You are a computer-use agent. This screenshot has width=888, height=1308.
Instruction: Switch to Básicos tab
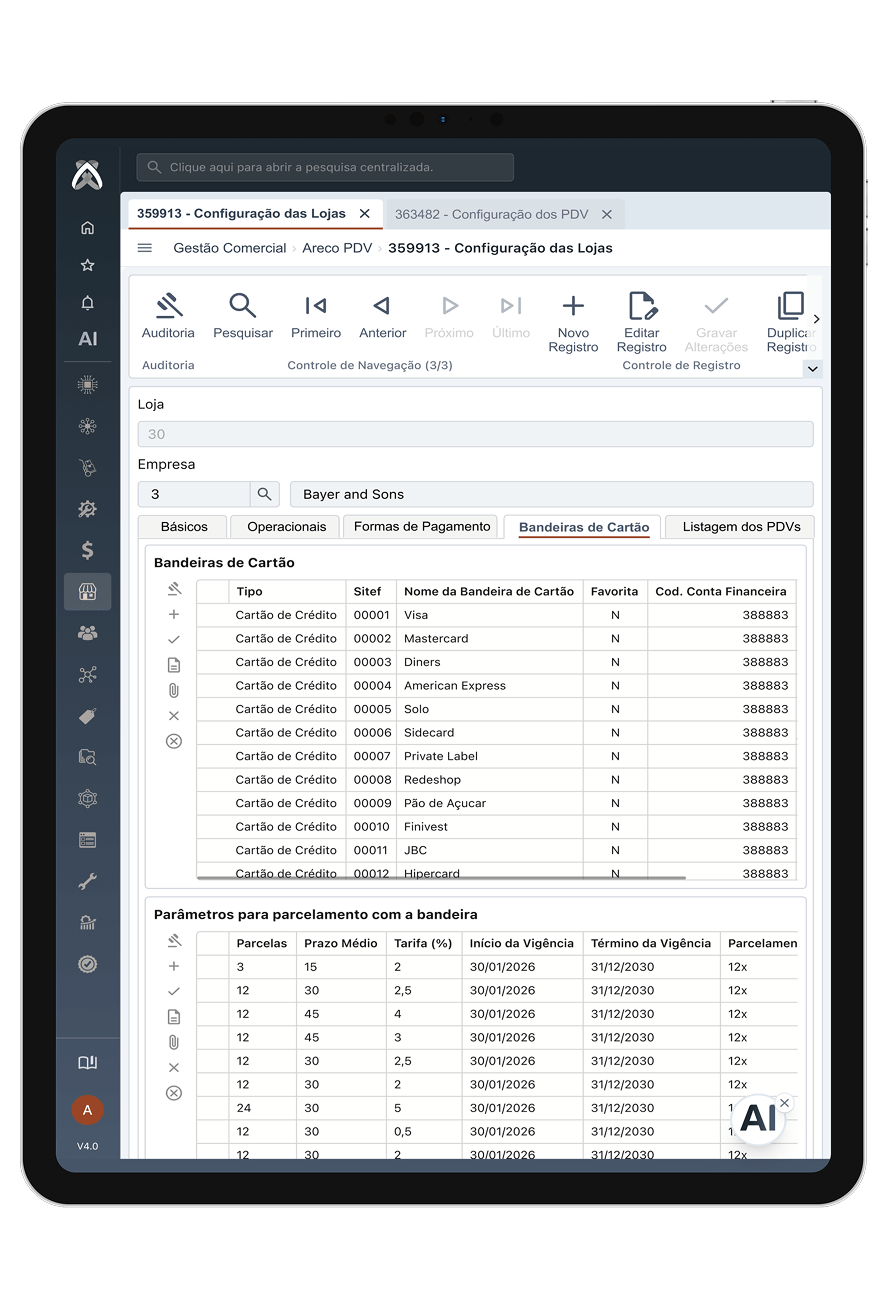[184, 526]
